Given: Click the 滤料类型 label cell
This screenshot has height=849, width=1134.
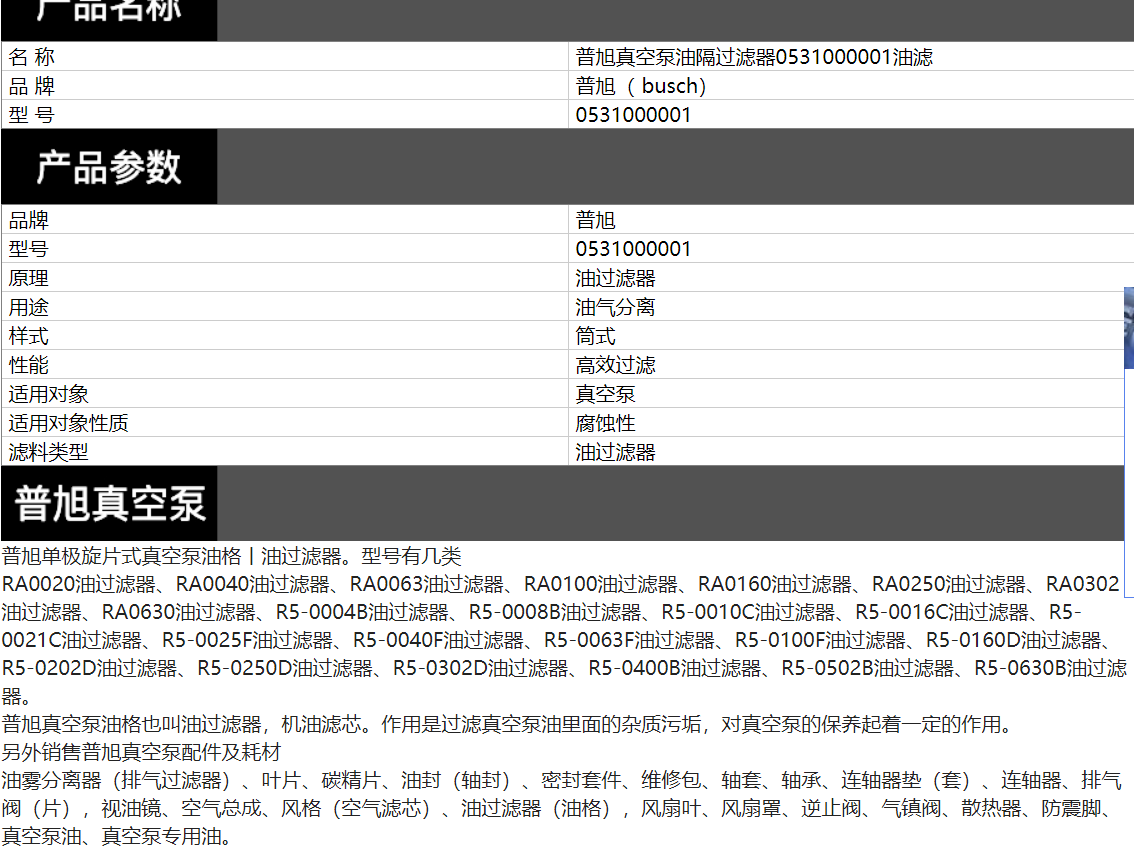Looking at the screenshot, I should (x=285, y=451).
